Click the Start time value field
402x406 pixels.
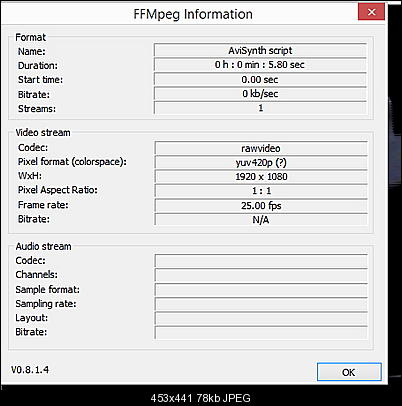260,79
